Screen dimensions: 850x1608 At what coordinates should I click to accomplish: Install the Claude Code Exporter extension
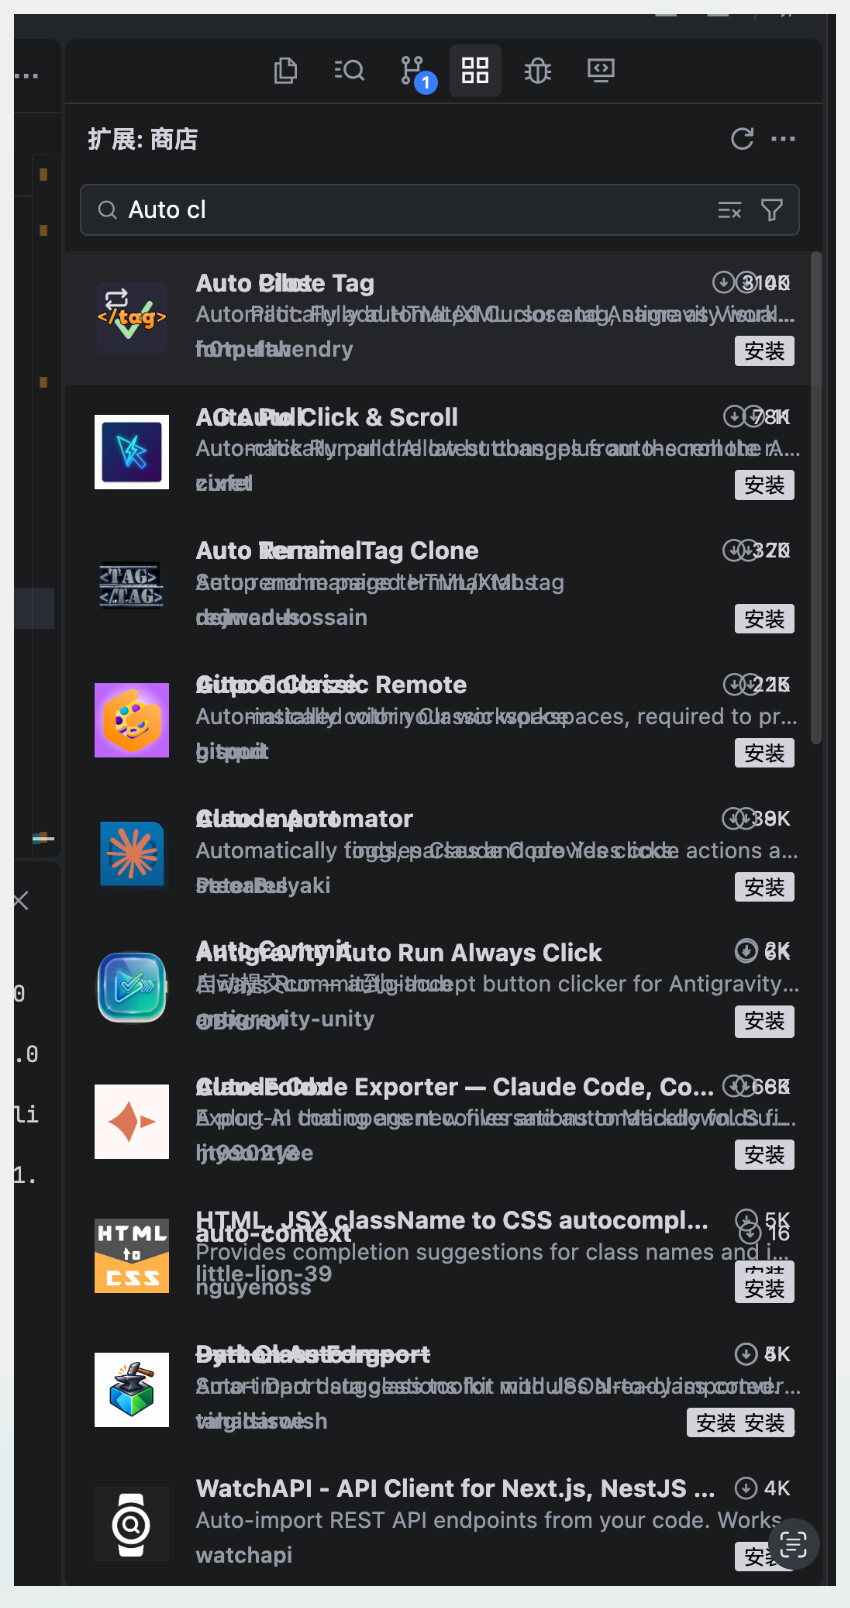pos(765,1155)
